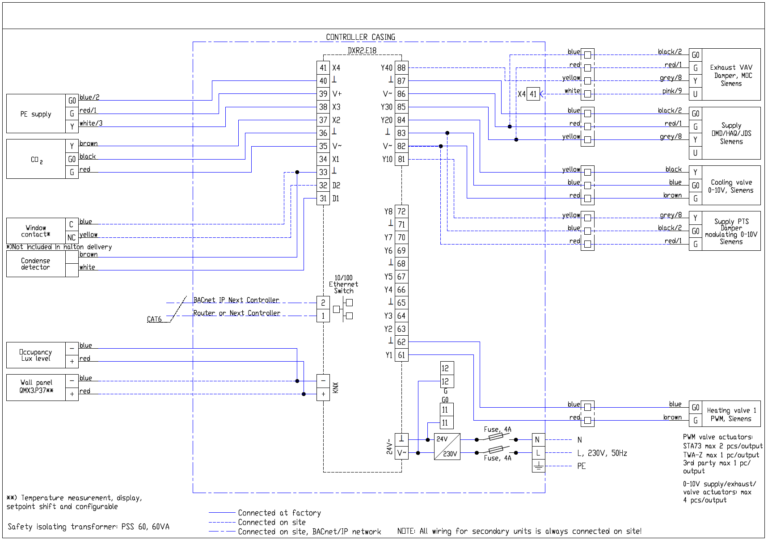This screenshot has height=540, width=768.
Task: Click the Supply PTS Damper label
Action: click(x=734, y=228)
